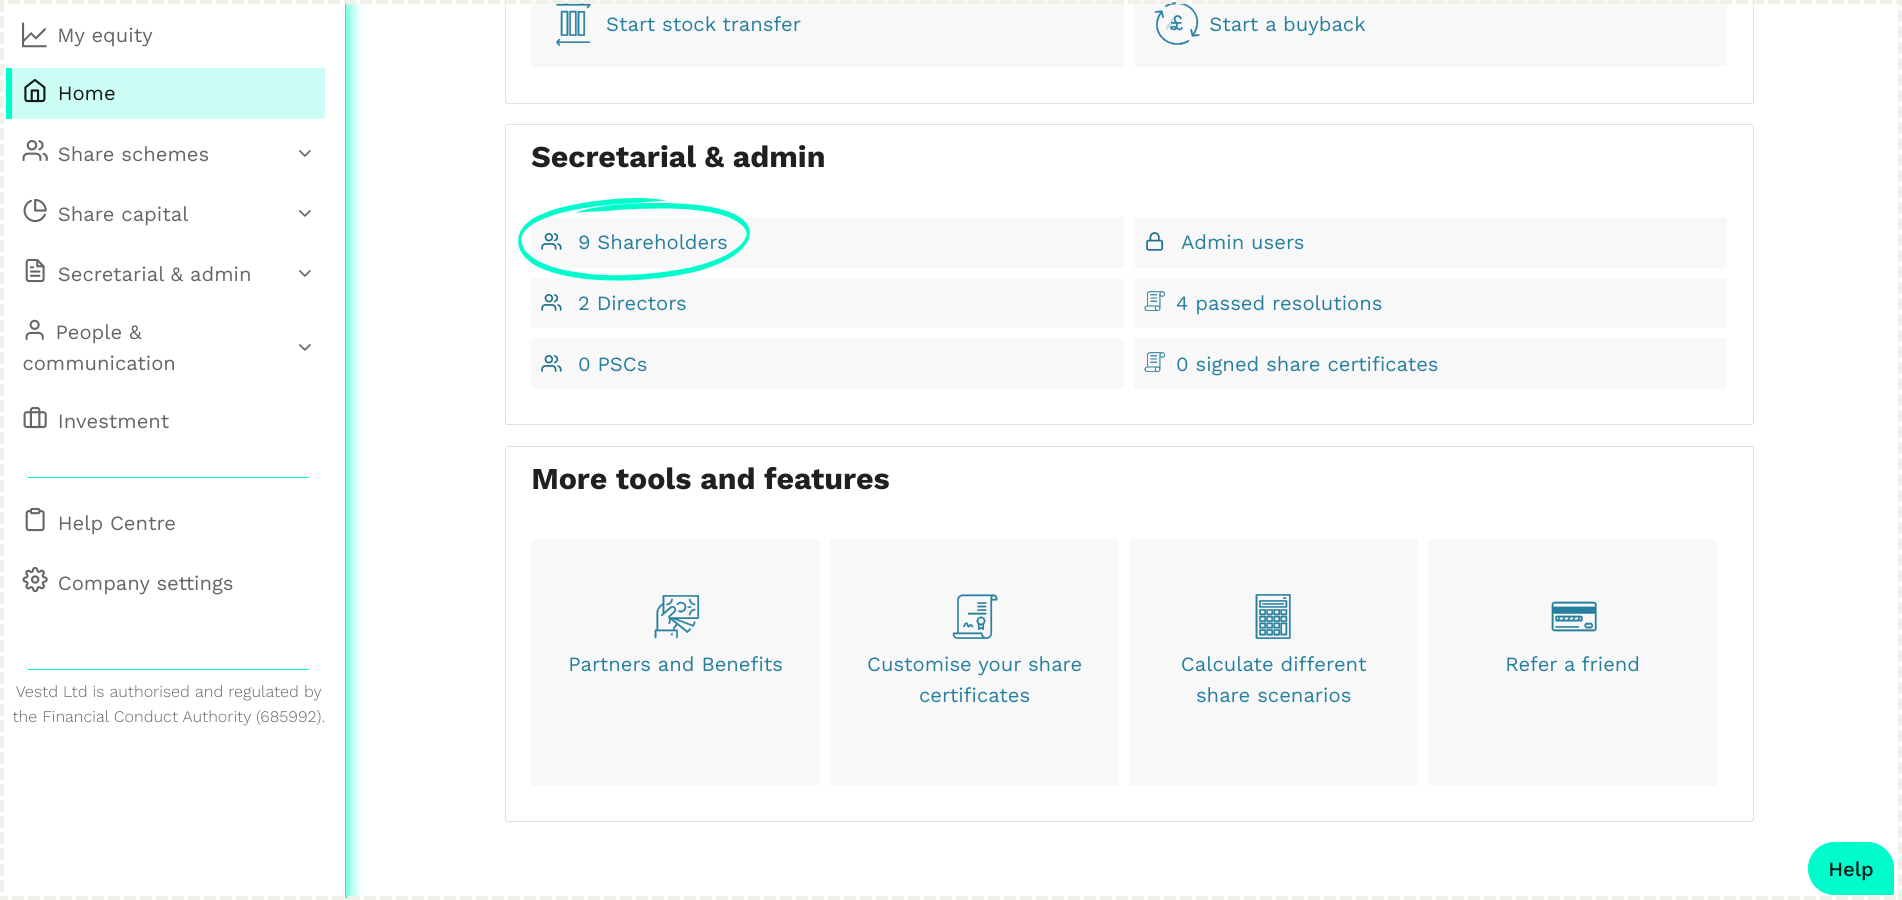
Task: Click the Start stock transfer link
Action: 703,24
